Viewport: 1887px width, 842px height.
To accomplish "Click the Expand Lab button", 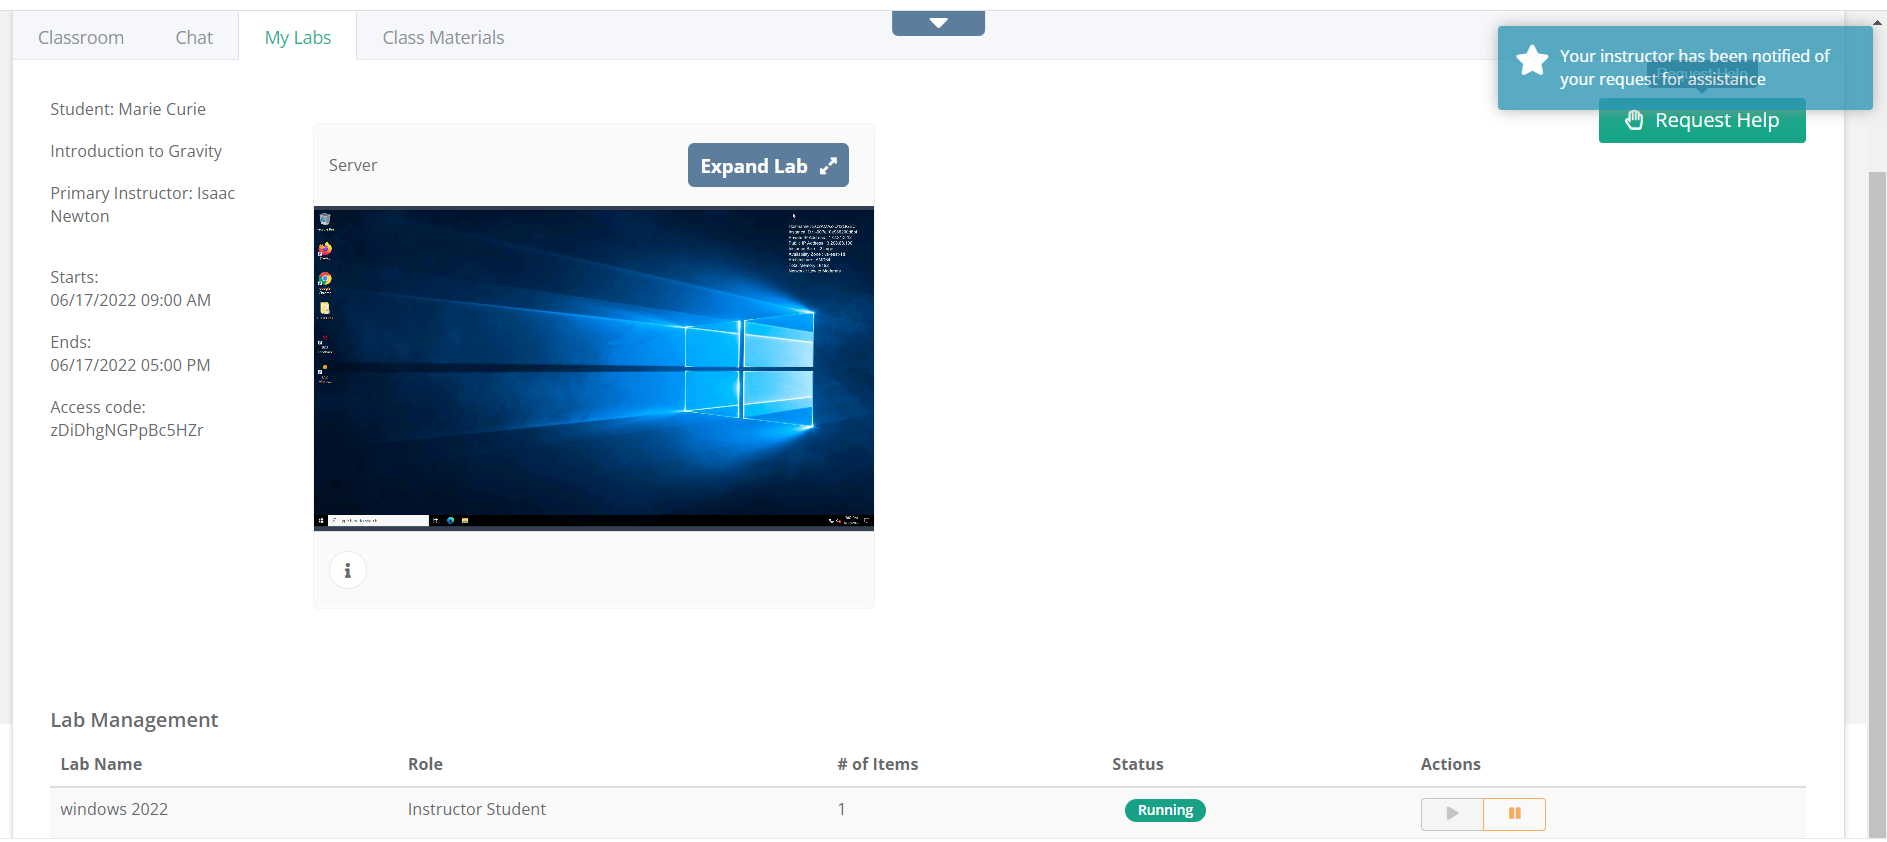I will 768,166.
